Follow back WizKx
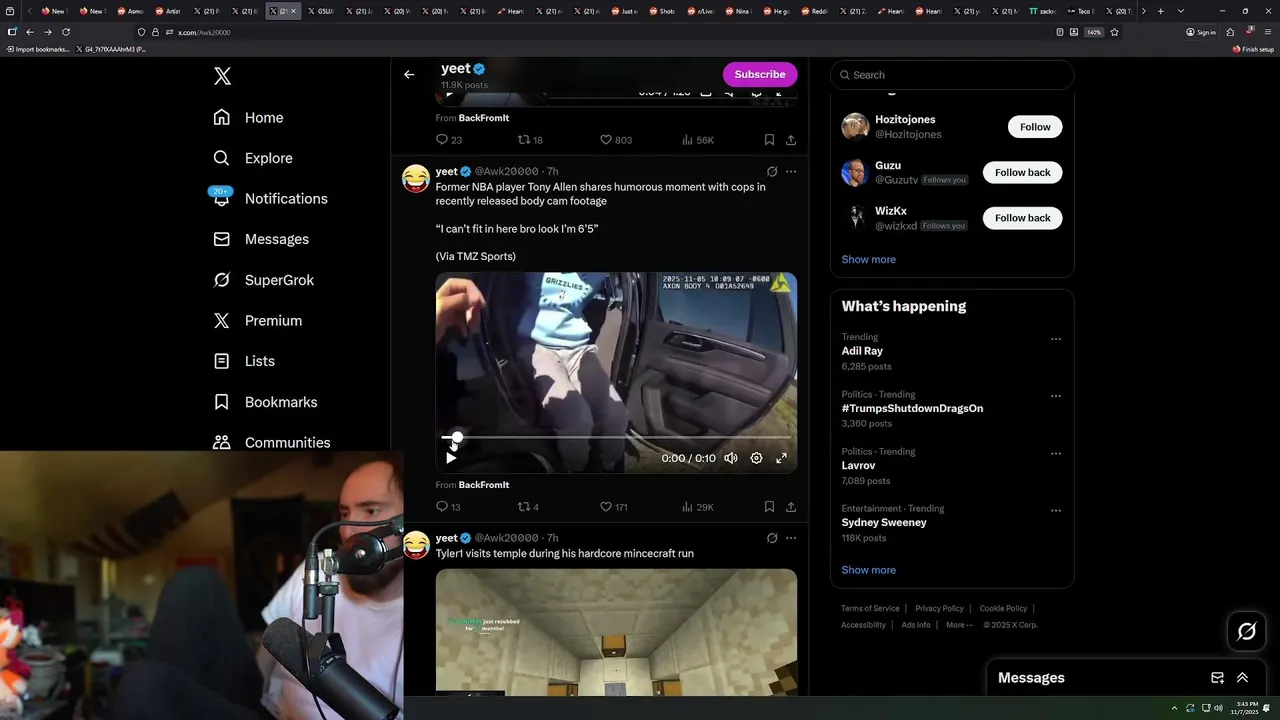The image size is (1280, 720). click(x=1022, y=218)
